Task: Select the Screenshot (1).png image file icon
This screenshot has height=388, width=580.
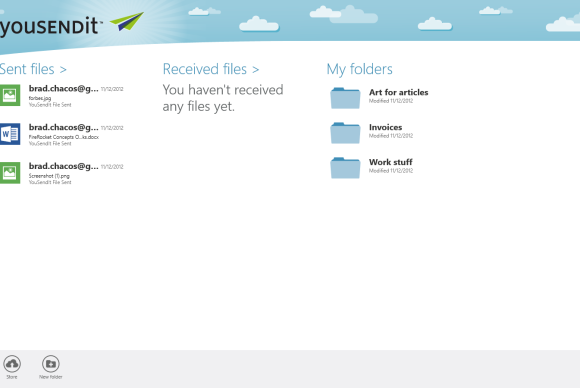Action: coord(10,173)
